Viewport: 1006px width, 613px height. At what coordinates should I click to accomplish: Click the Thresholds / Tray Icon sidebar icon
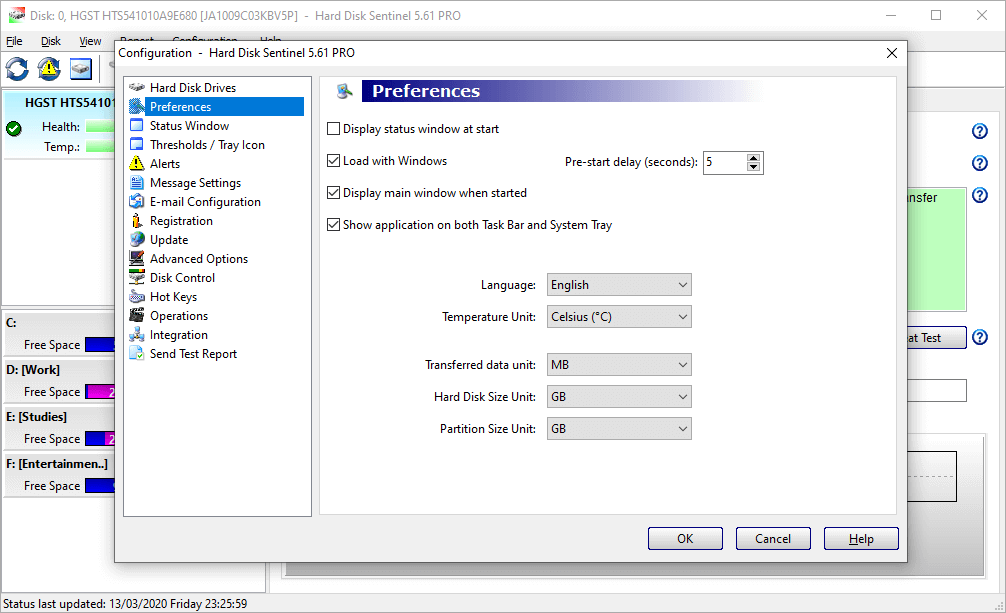137,144
